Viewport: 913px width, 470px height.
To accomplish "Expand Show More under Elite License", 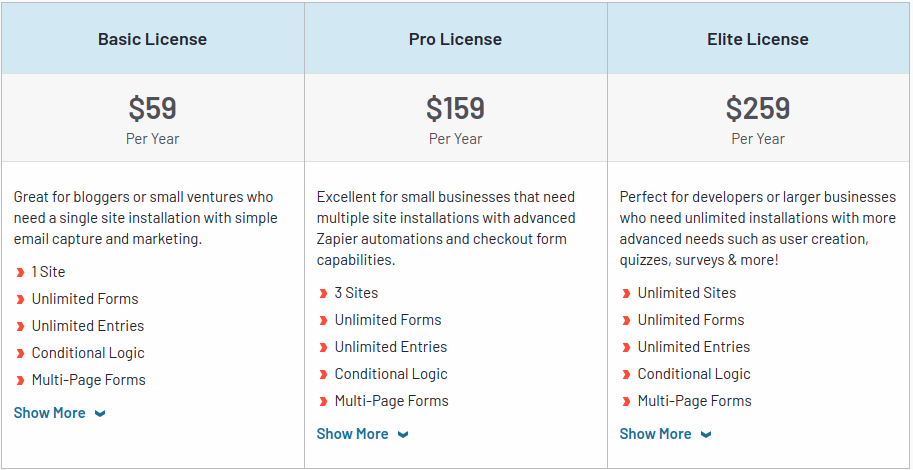I will pos(656,434).
